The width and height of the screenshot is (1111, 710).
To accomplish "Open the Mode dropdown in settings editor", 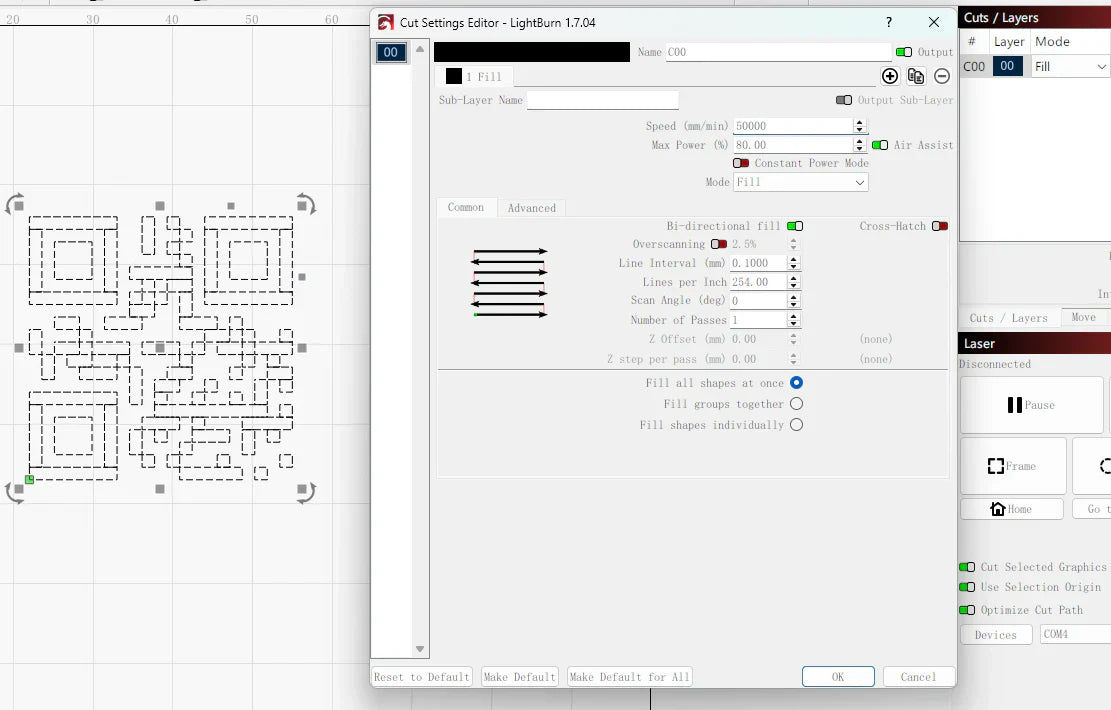I will coord(800,182).
